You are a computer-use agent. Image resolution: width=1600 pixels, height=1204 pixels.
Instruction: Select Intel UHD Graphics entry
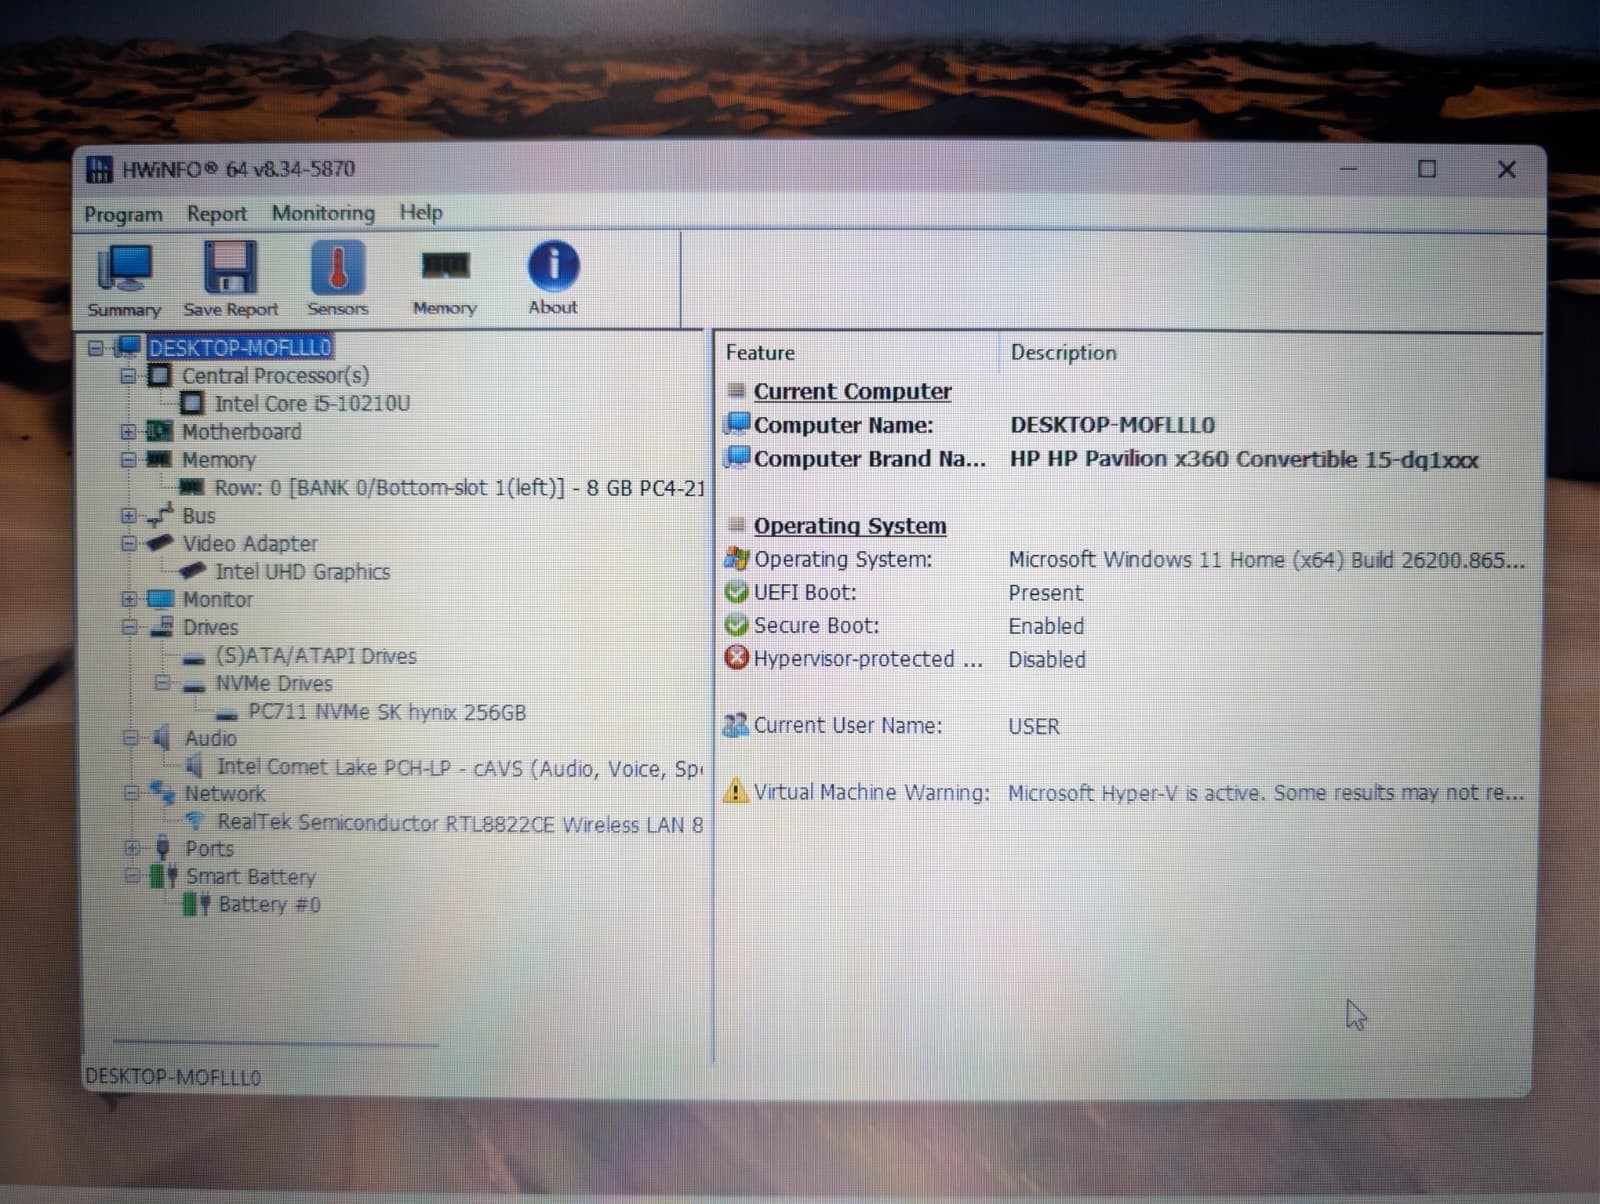click(302, 572)
